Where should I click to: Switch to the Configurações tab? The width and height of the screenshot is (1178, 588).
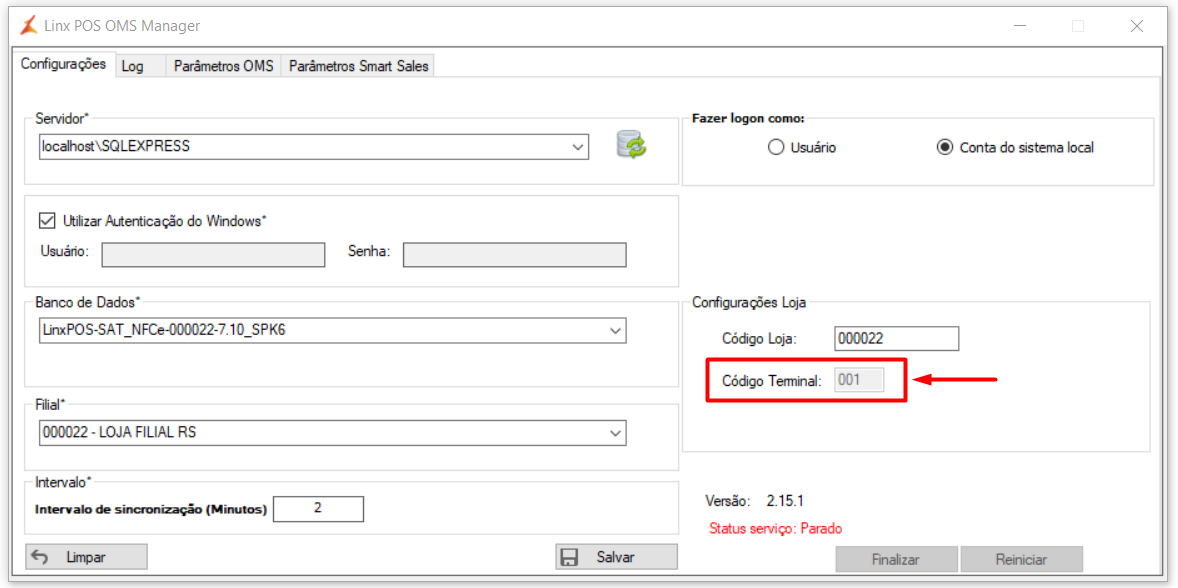64,64
